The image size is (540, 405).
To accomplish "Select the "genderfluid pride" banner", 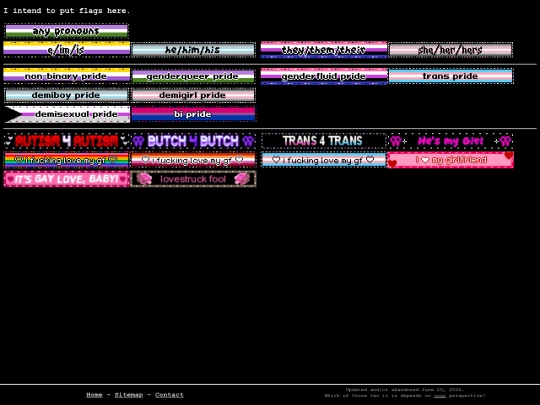I will tap(324, 76).
